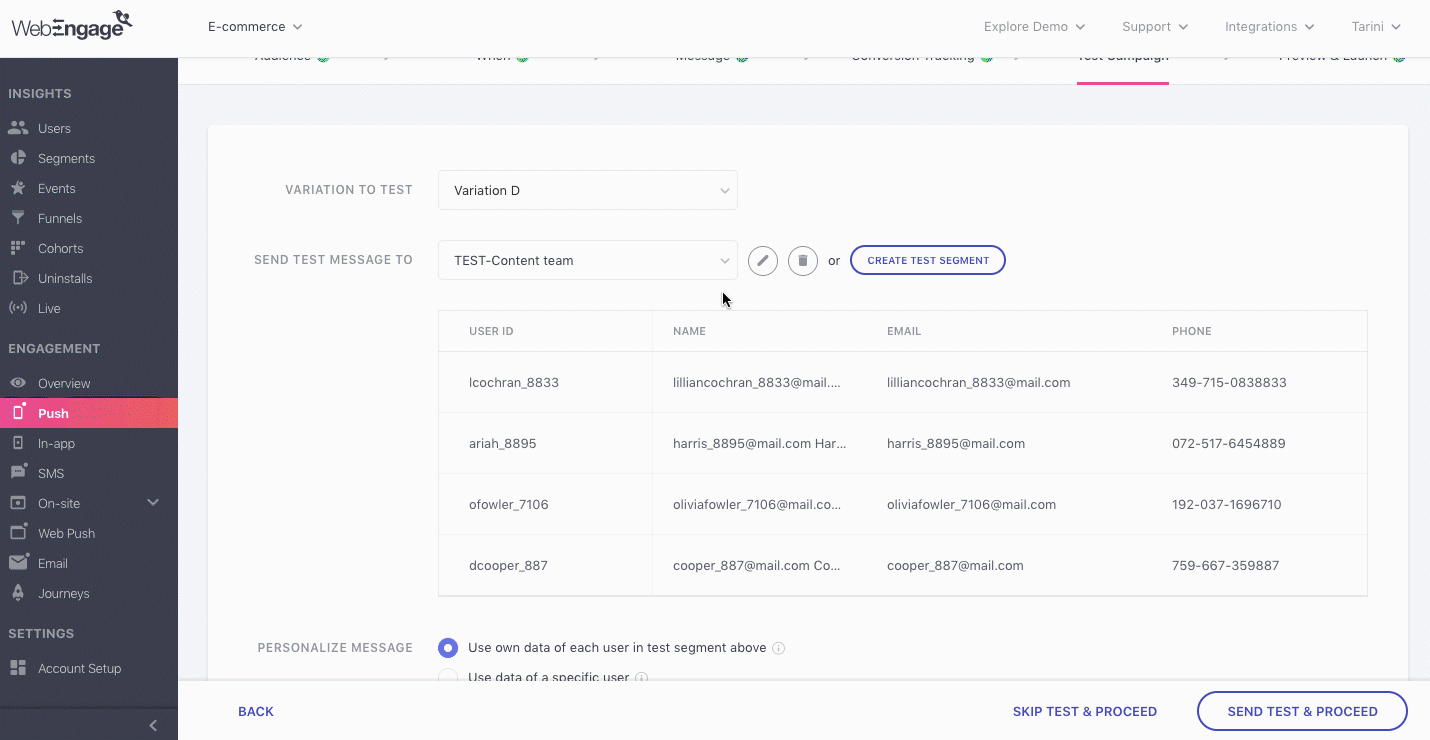Click the Events star icon
1430x740 pixels.
click(x=18, y=188)
